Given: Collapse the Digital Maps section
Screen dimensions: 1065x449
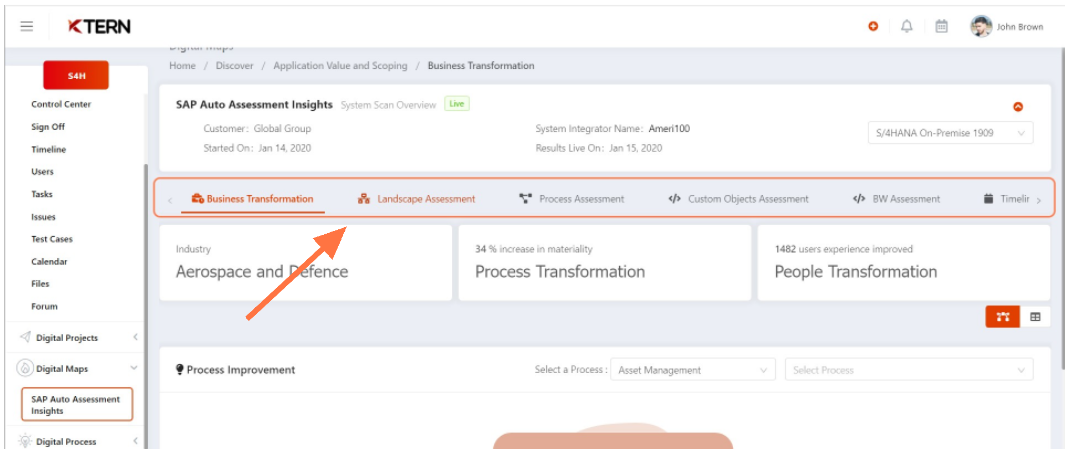Looking at the screenshot, I should coord(133,368).
